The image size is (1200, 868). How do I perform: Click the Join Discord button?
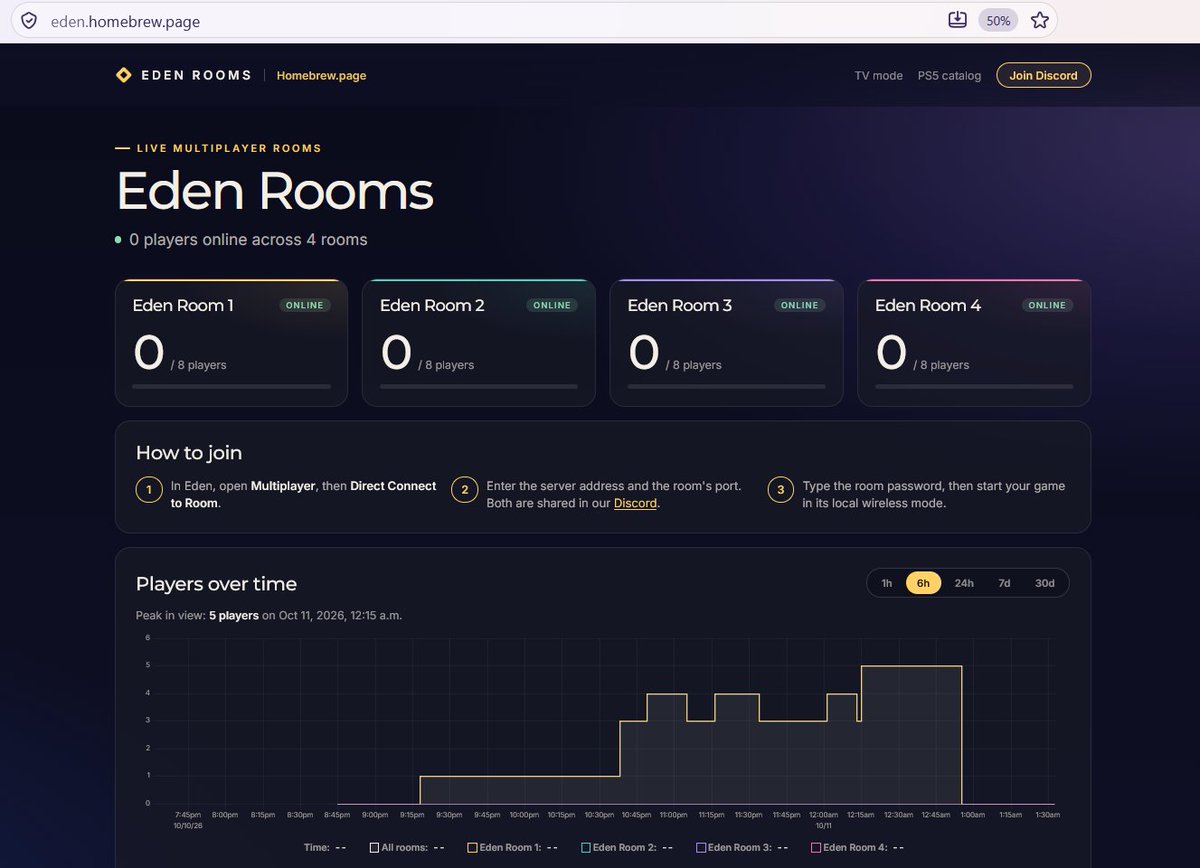pyautogui.click(x=1043, y=75)
